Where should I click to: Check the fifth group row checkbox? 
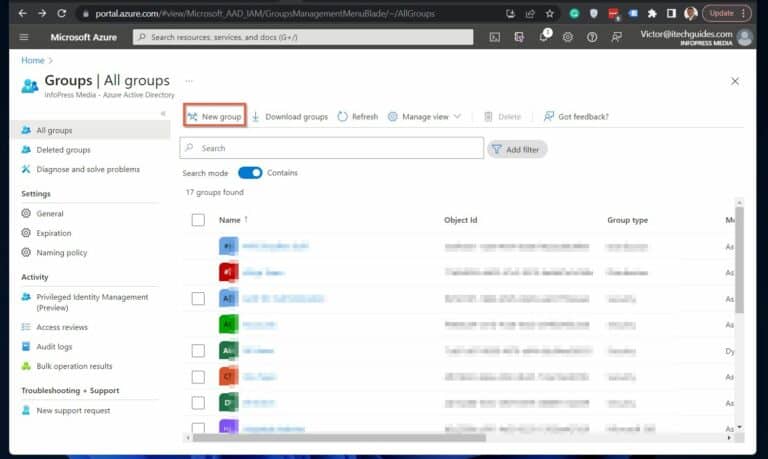(198, 350)
